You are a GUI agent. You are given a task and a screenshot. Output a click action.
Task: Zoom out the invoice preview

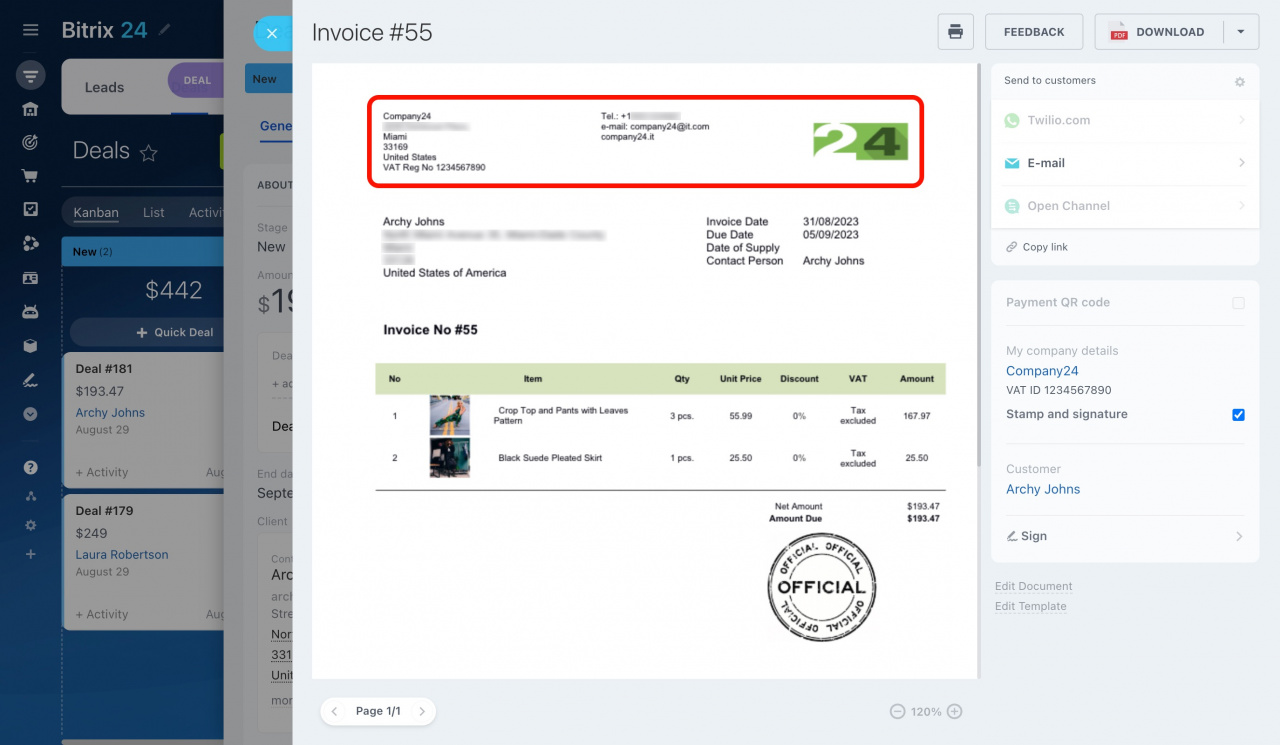pyautogui.click(x=897, y=711)
